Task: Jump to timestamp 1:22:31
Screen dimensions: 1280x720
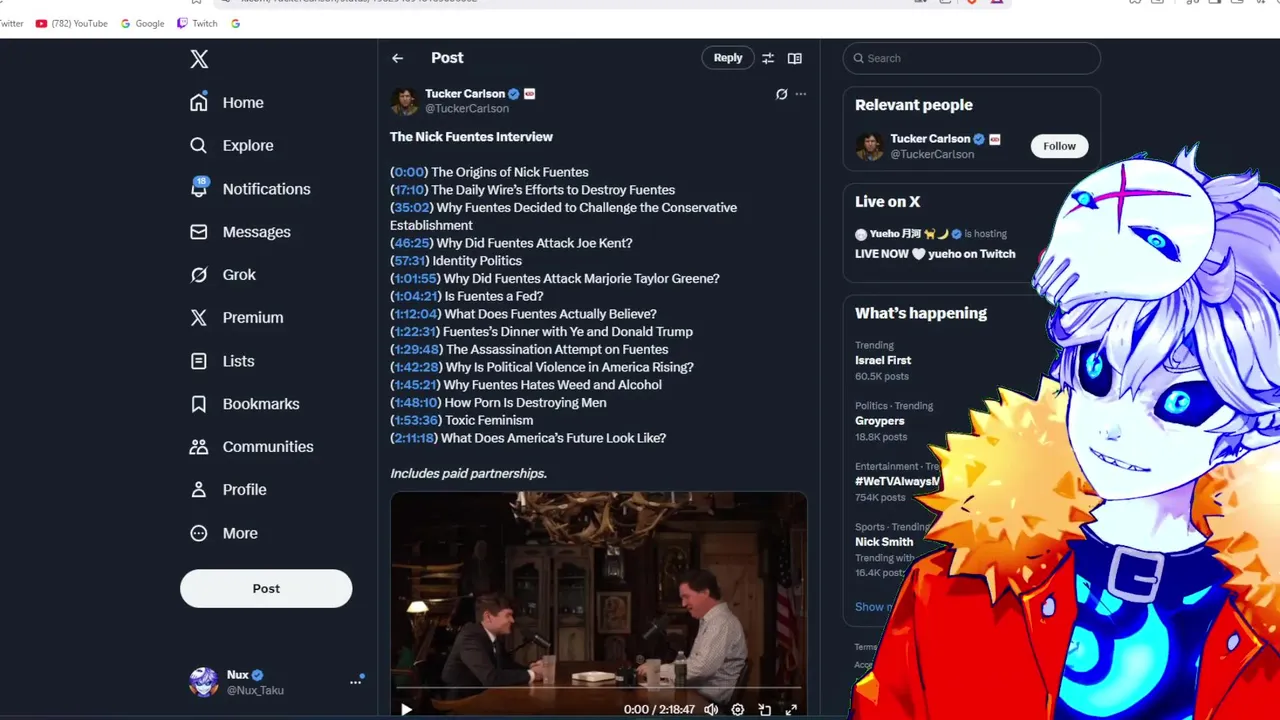Action: click(416, 332)
